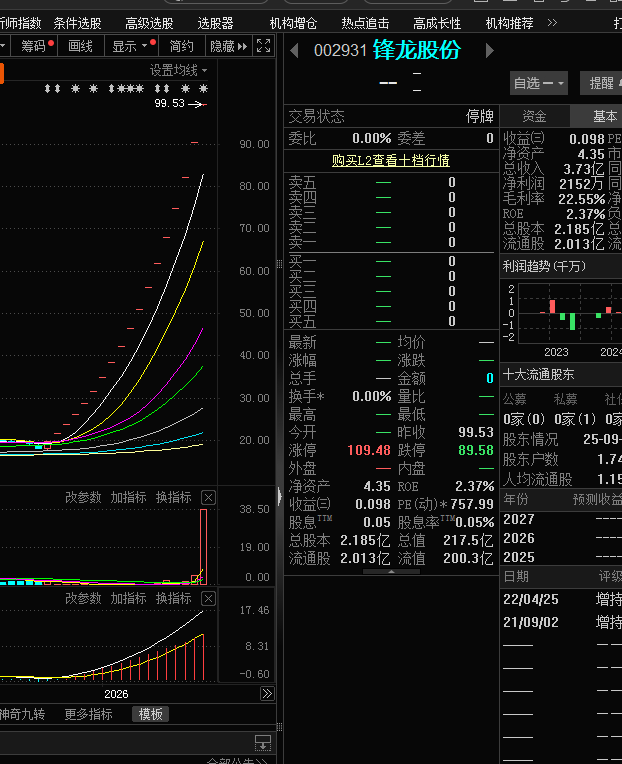Screen dimensions: 622x764
Task: Click the forecast row for year 2026
Action: pos(562,538)
